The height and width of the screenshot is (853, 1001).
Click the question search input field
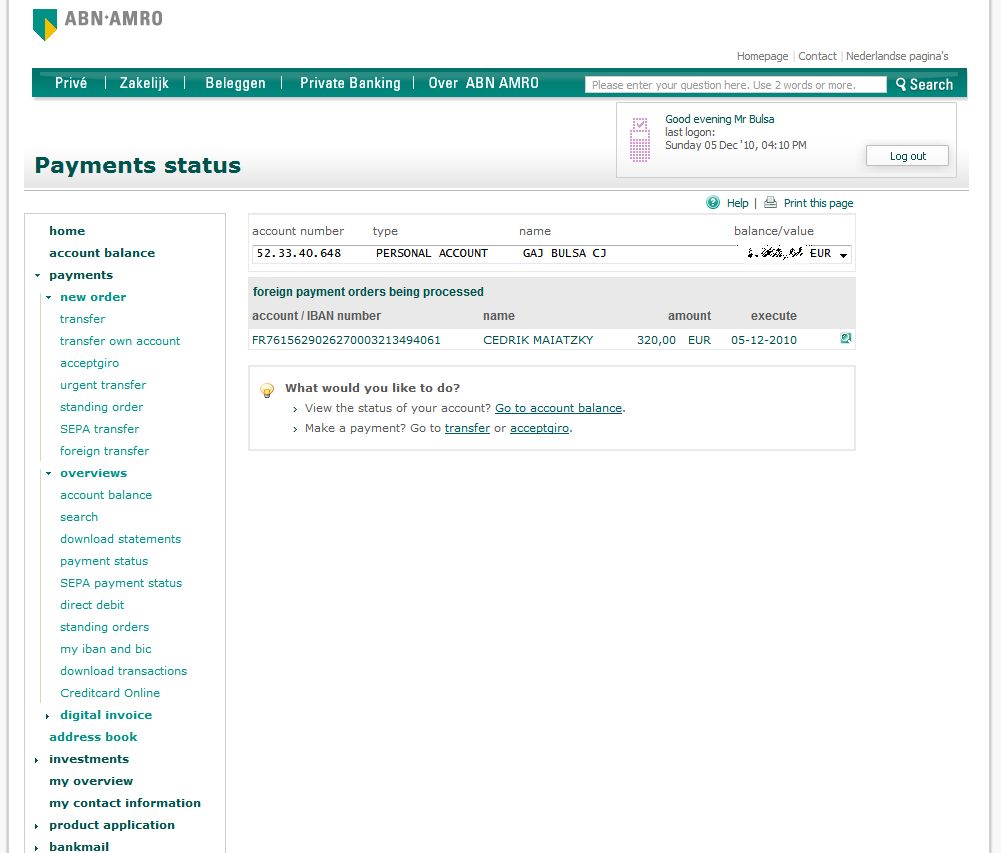735,85
